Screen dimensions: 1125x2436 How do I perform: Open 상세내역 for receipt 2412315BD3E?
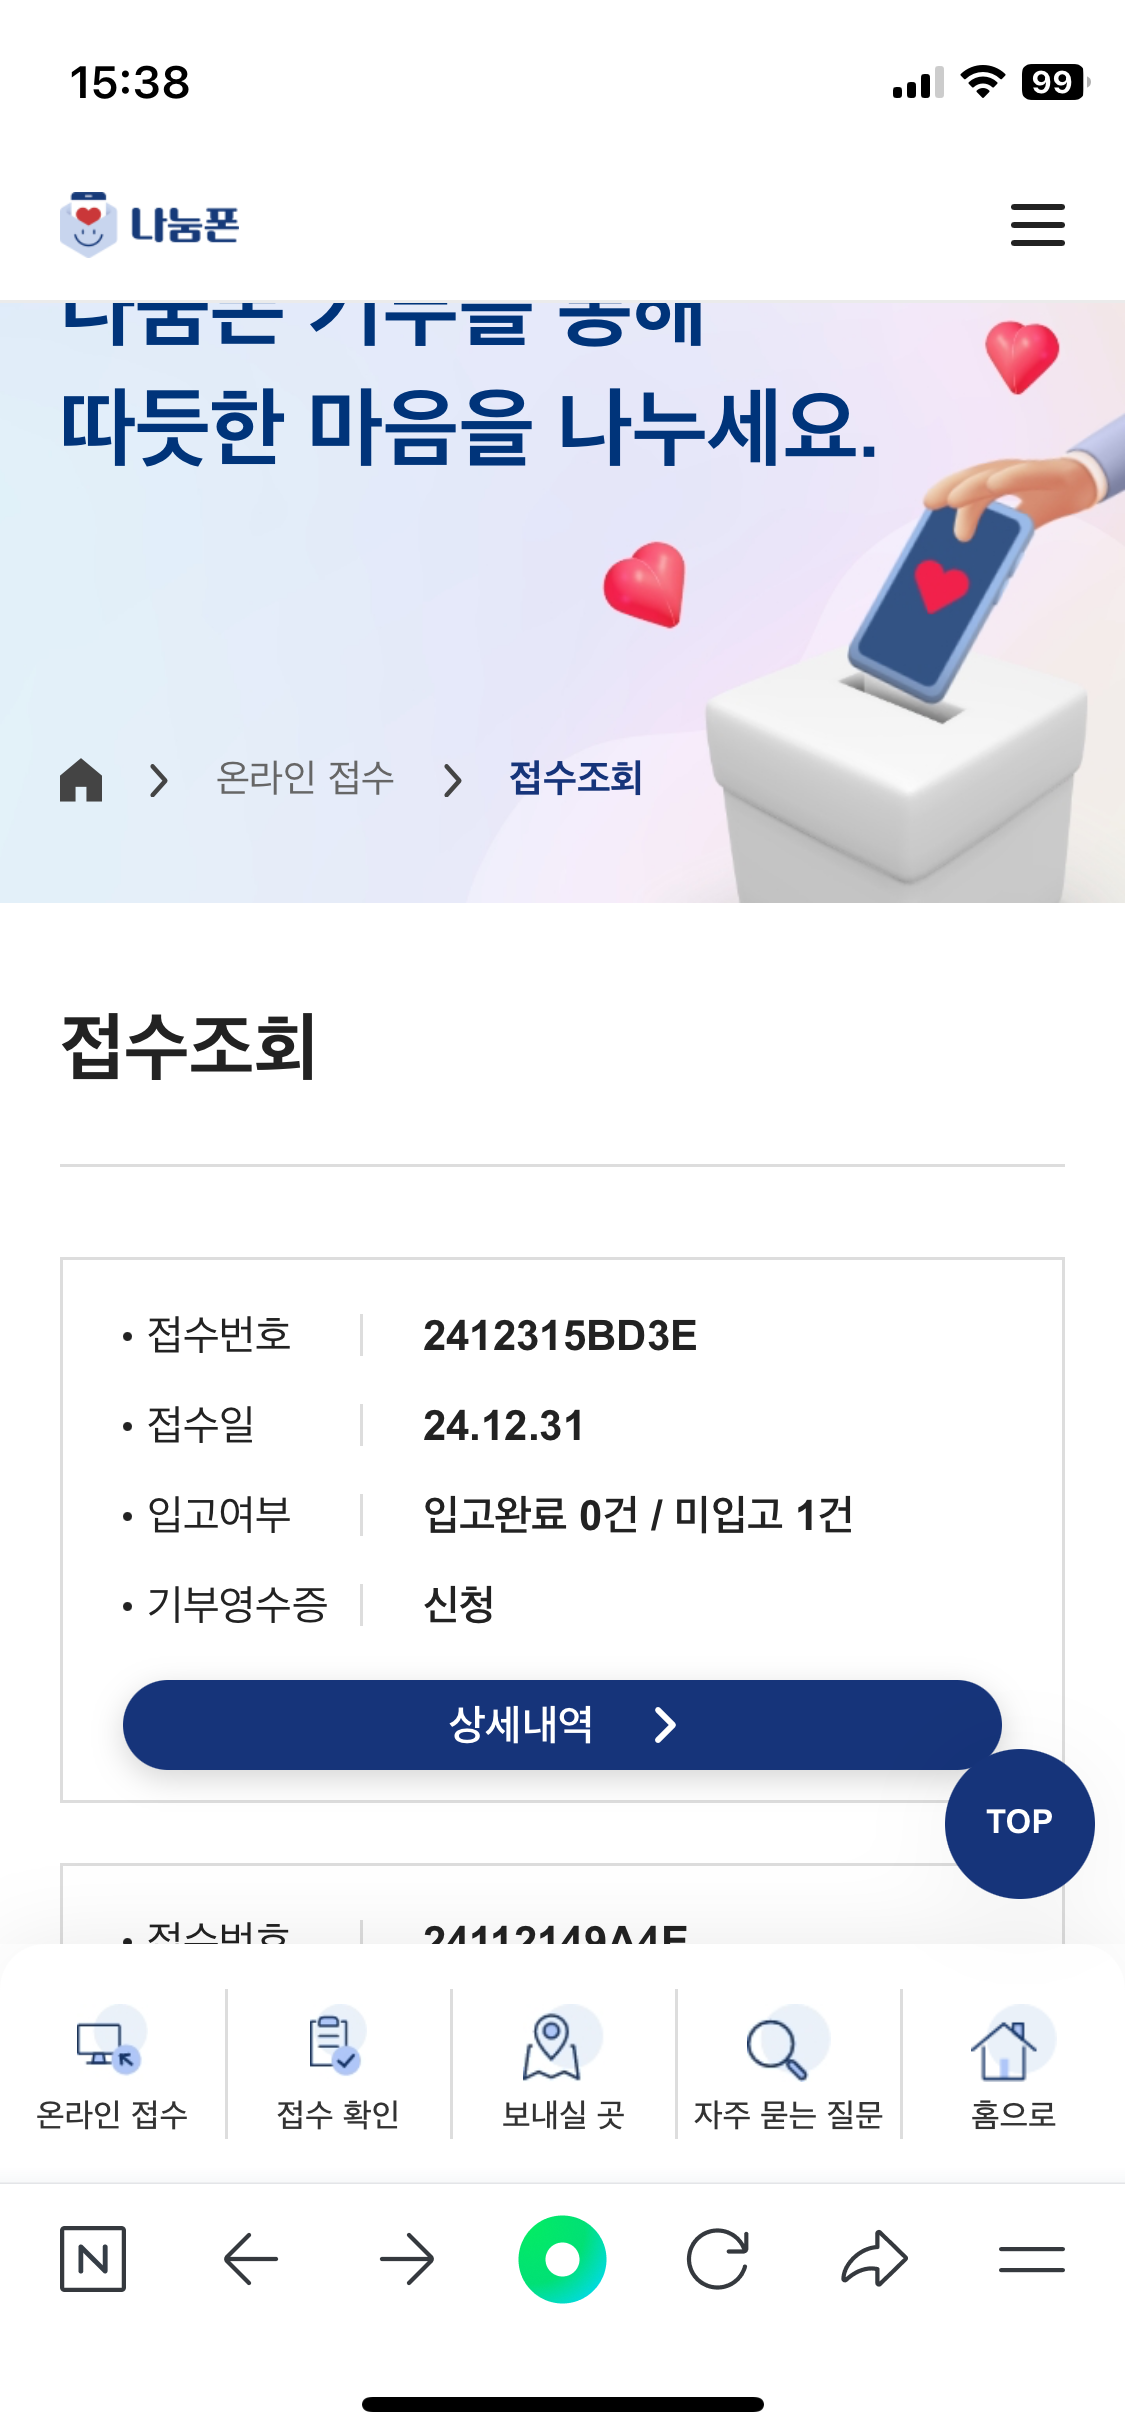(562, 1725)
